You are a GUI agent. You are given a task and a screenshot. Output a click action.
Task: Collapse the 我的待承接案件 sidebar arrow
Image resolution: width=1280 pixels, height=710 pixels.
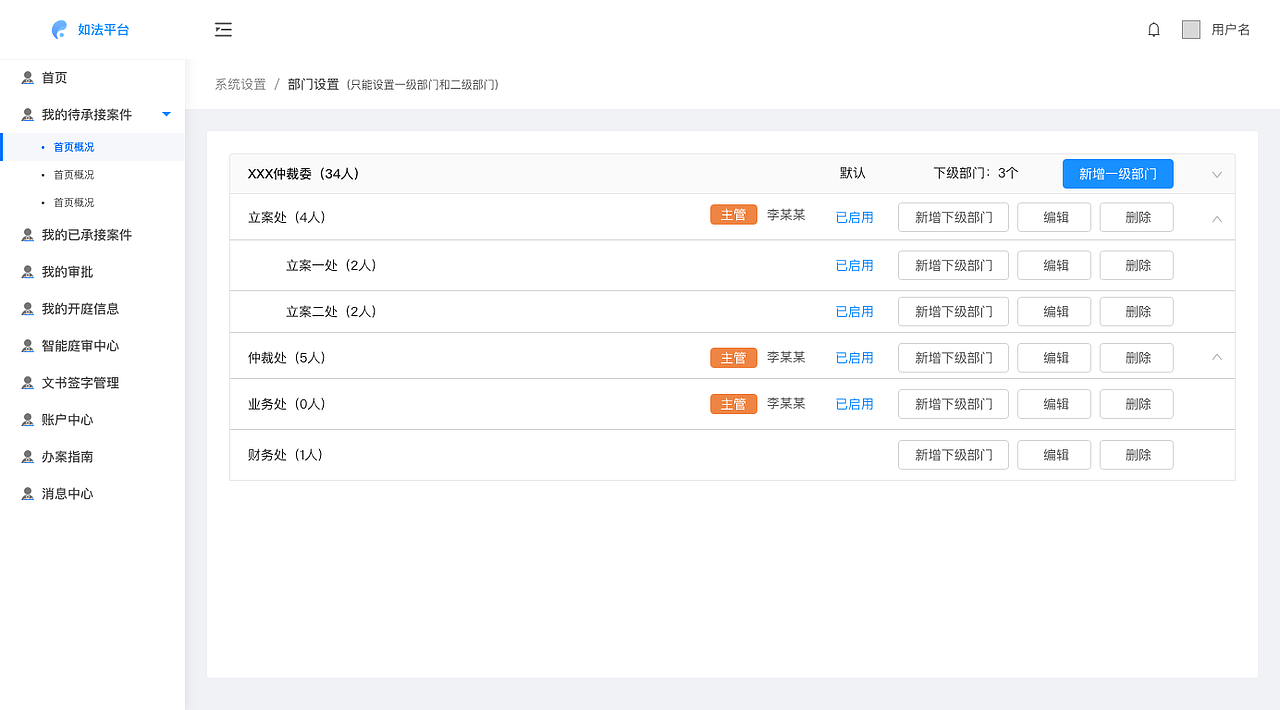(167, 115)
